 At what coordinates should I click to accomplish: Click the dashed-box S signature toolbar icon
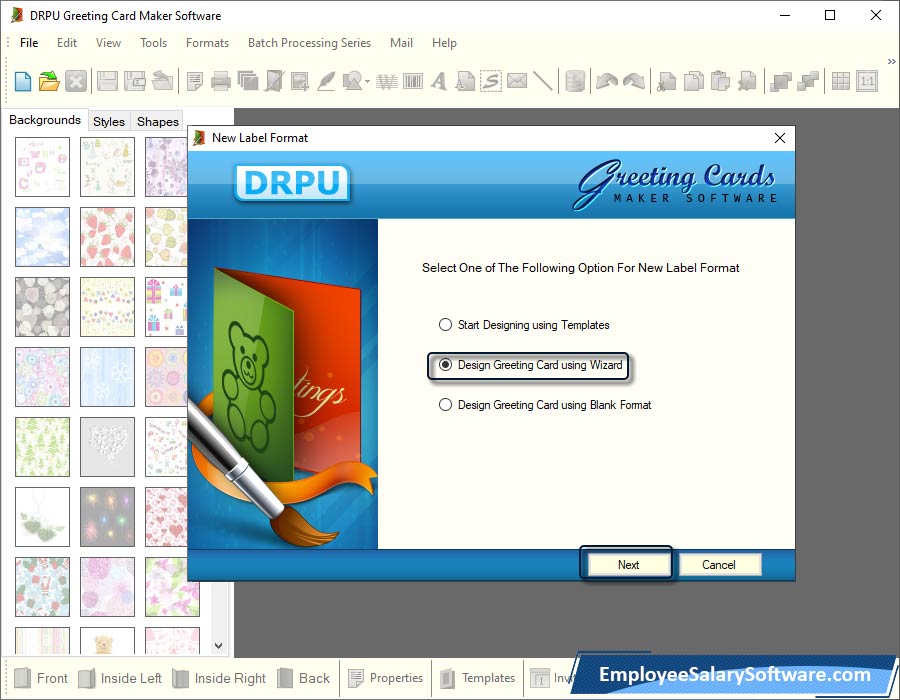(x=491, y=81)
